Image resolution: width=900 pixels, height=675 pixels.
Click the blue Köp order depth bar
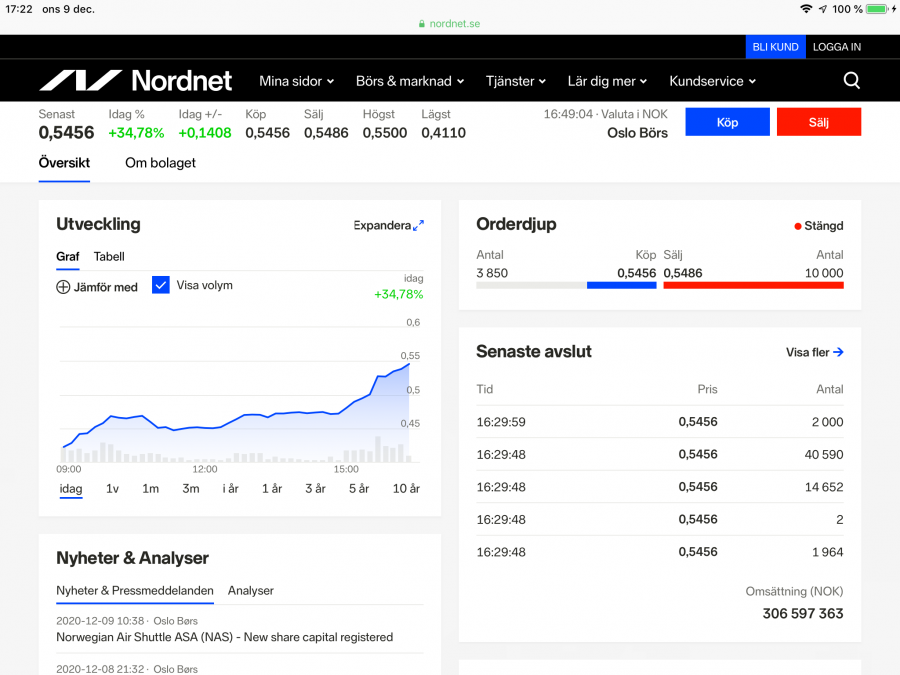621,285
